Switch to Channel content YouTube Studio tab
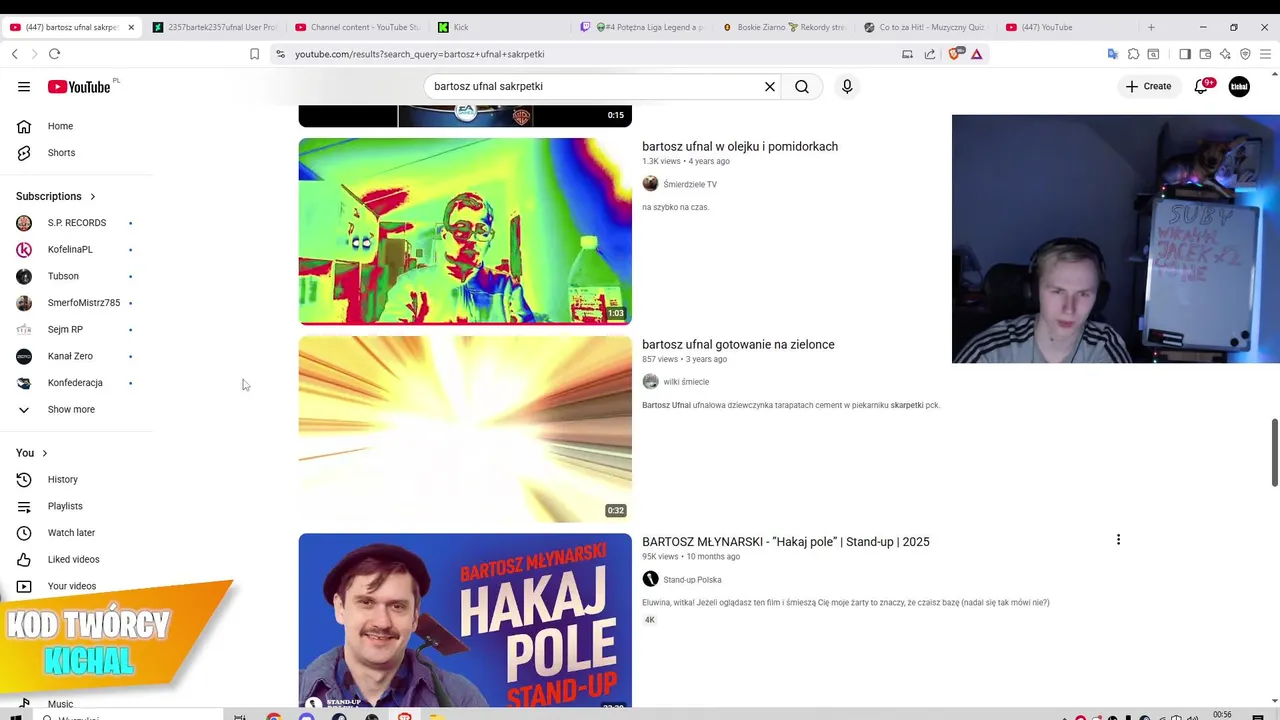This screenshot has height=720, width=1280. [357, 27]
